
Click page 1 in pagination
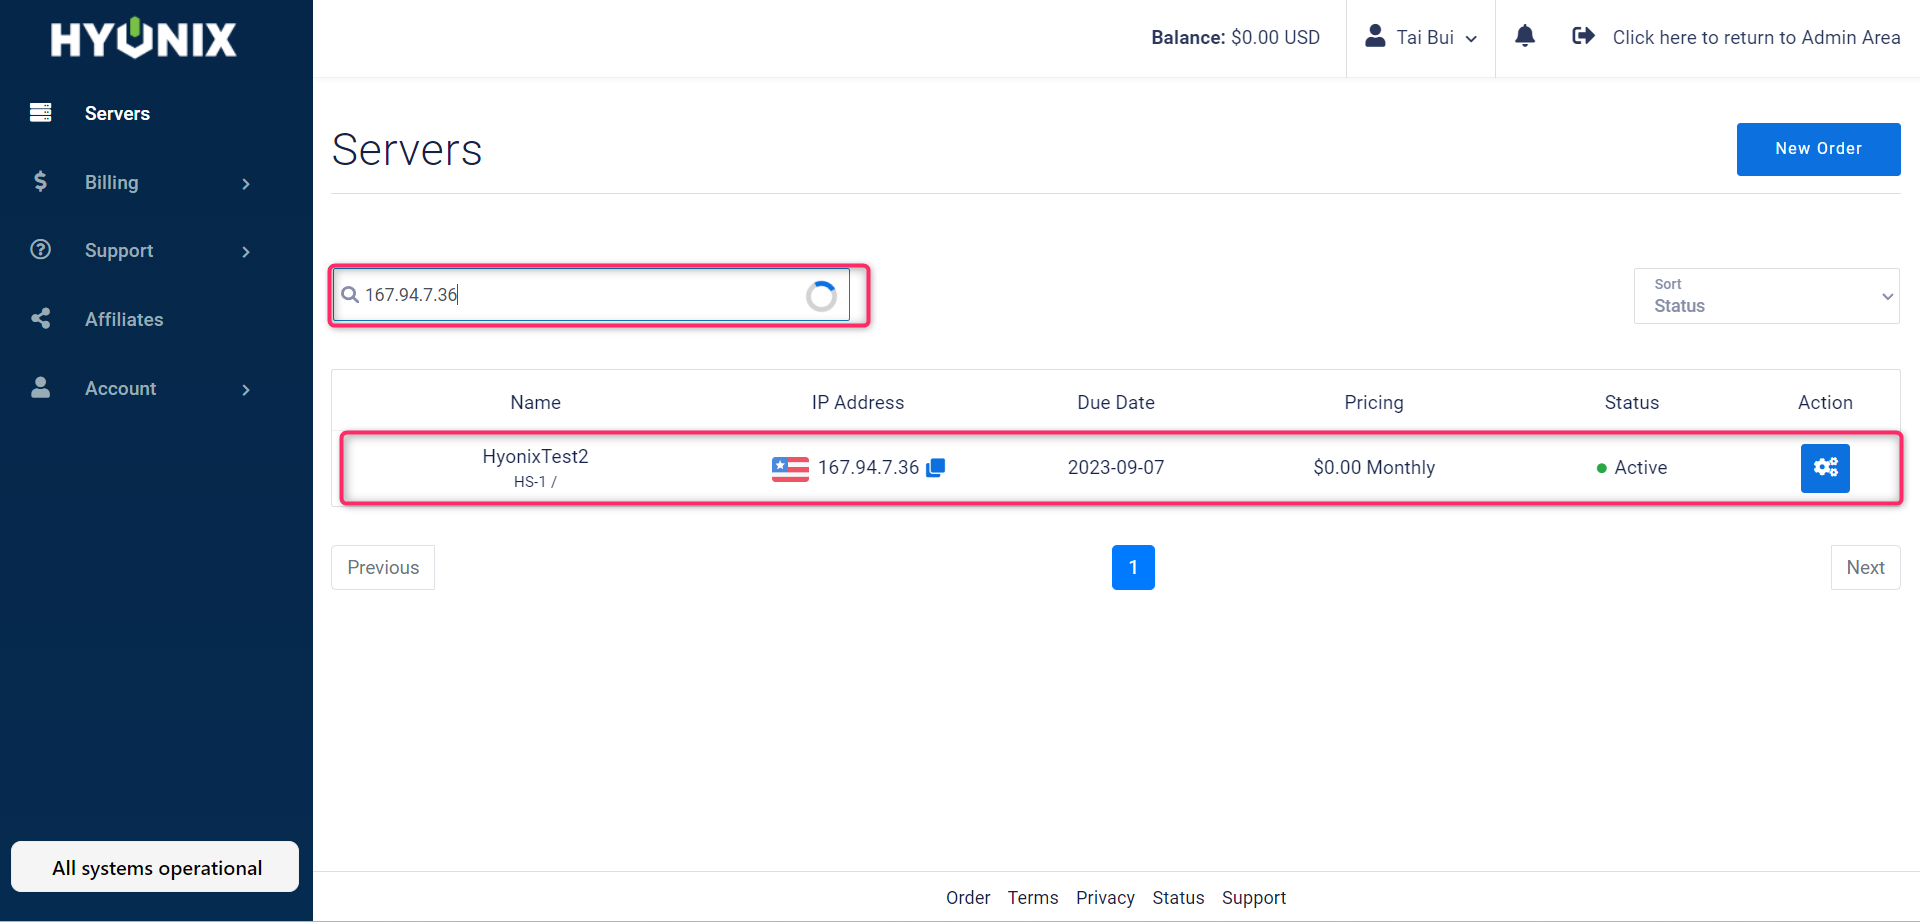[1133, 567]
